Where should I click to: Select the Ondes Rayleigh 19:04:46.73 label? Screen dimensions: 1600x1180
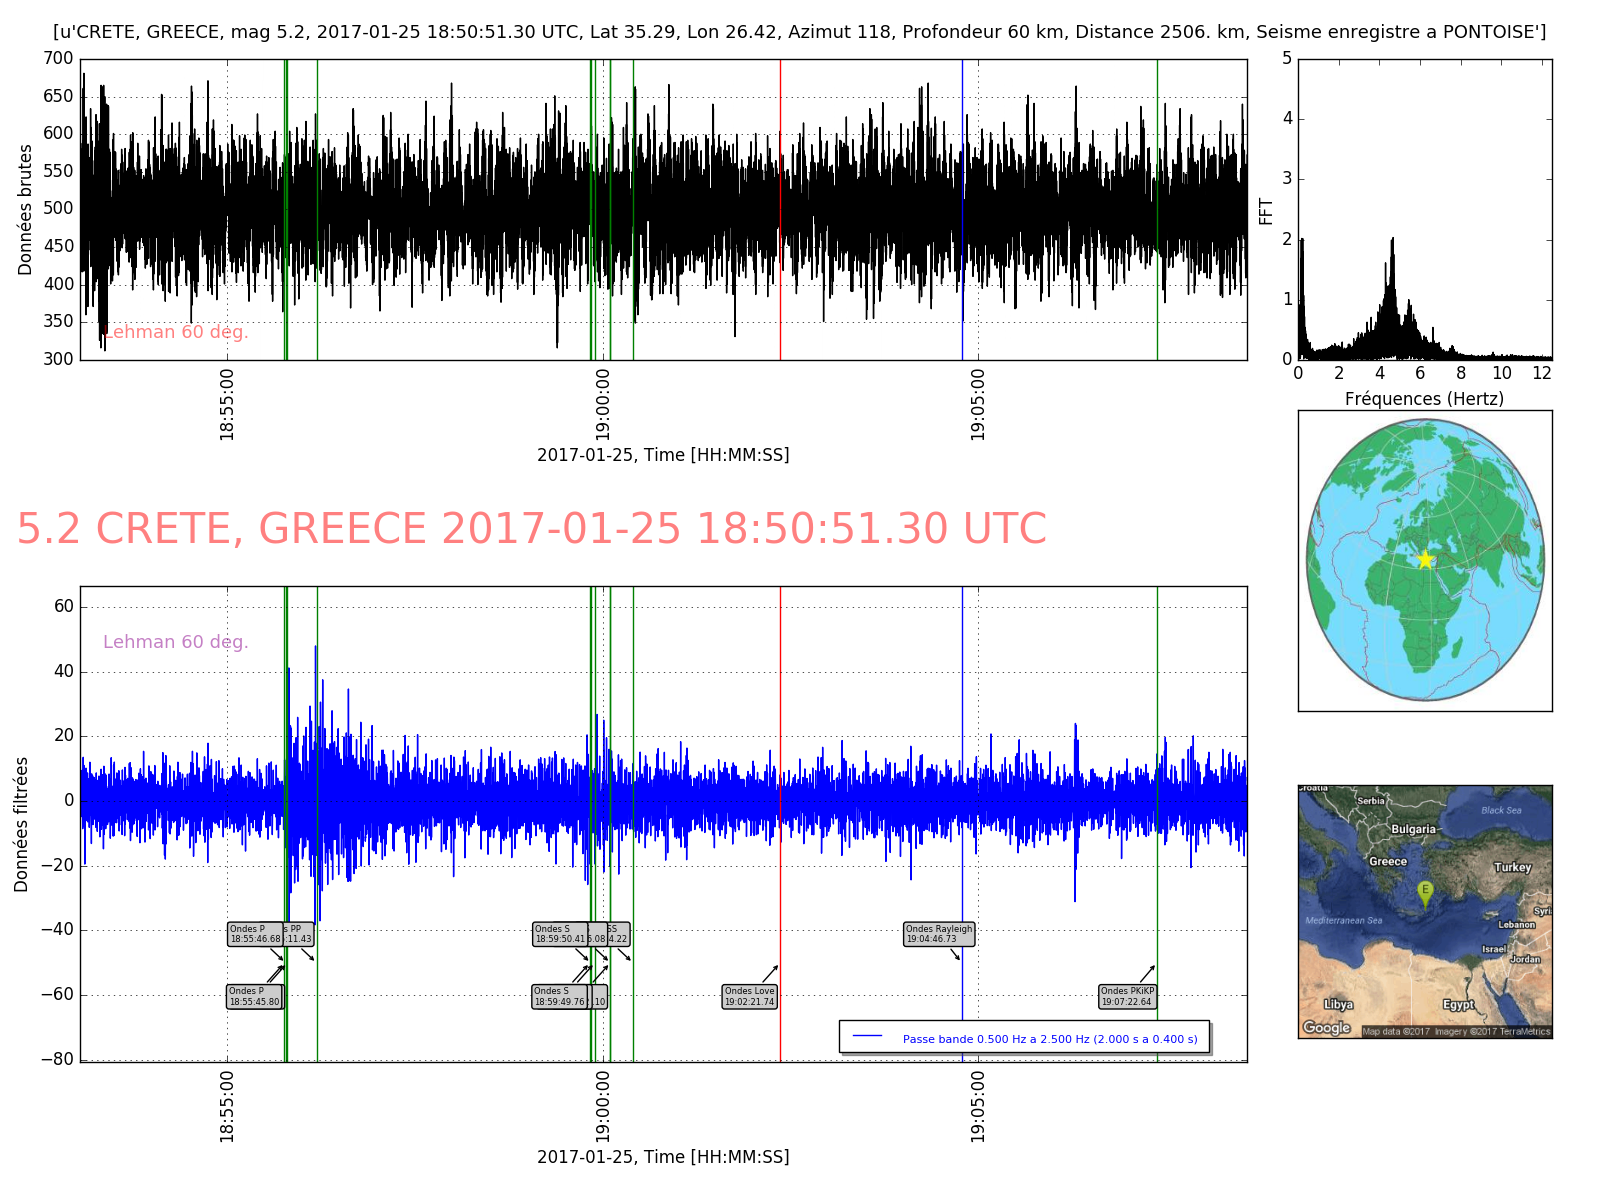pyautogui.click(x=938, y=934)
